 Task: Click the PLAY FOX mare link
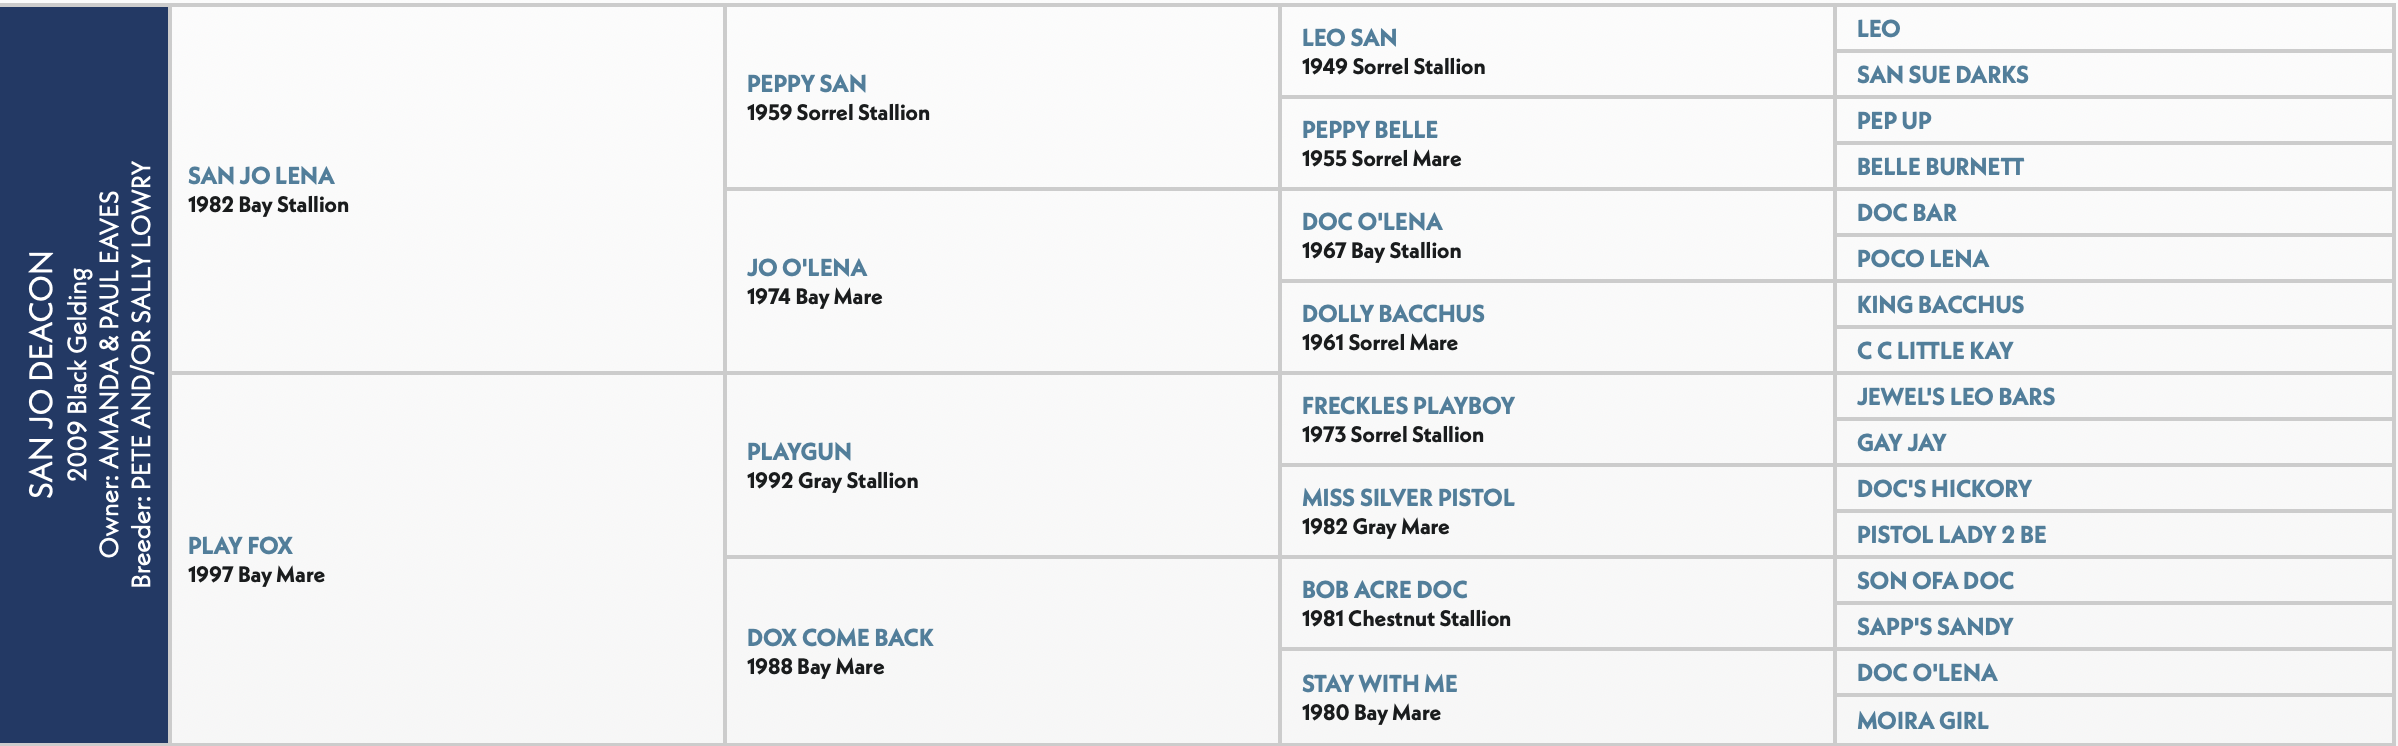point(240,546)
